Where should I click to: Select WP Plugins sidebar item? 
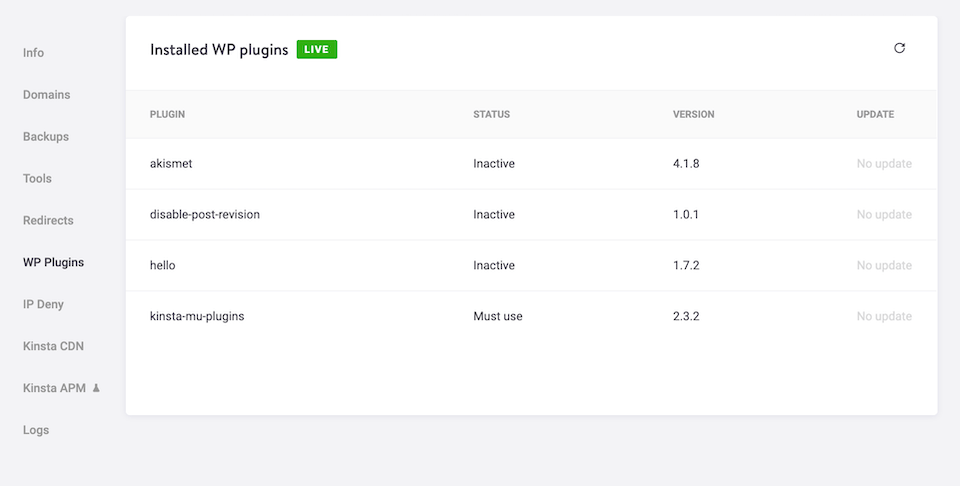coord(53,263)
